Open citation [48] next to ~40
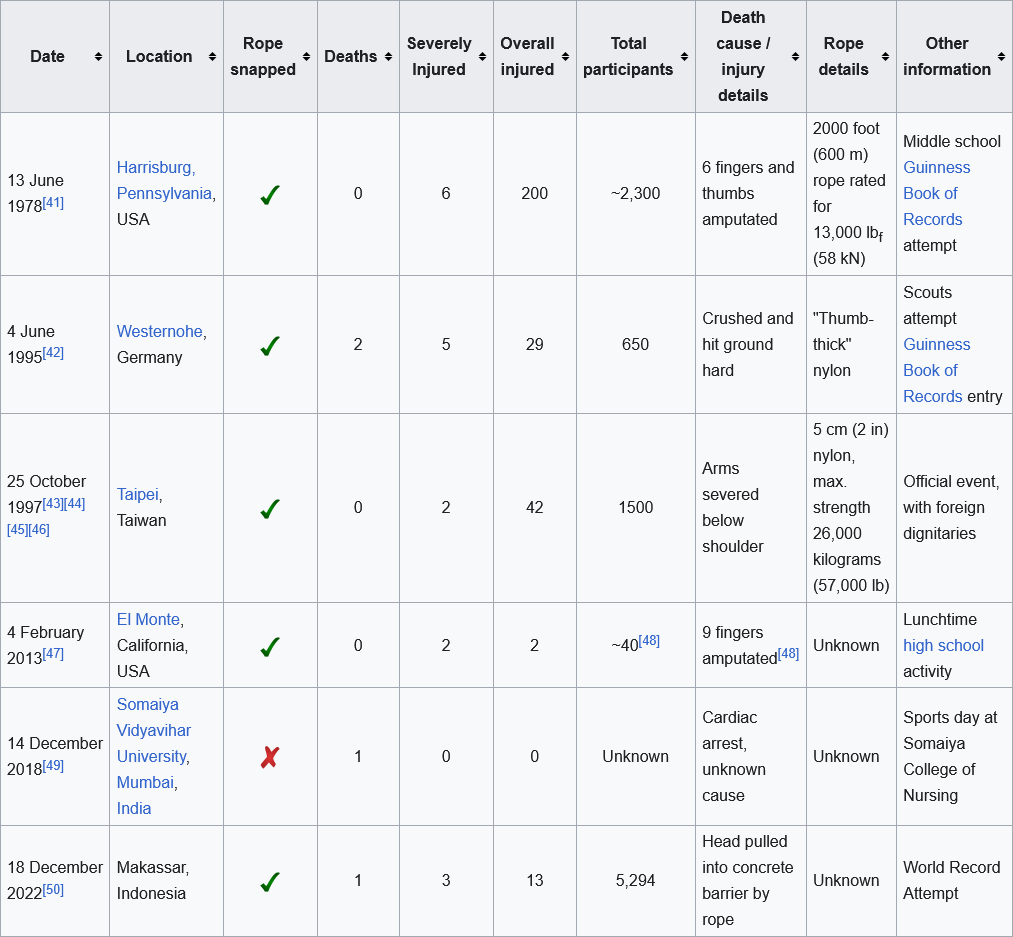This screenshot has width=1013, height=937. tap(649, 640)
